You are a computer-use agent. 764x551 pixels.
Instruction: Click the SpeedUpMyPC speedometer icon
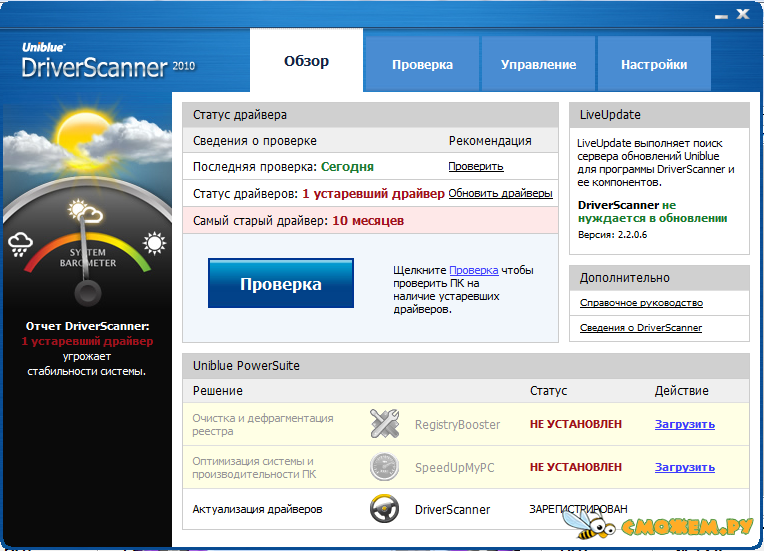click(x=384, y=466)
